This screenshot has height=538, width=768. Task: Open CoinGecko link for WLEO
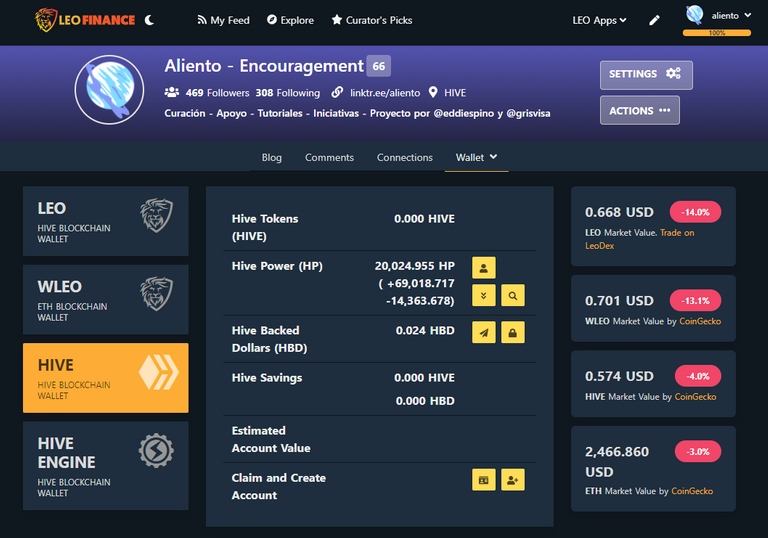click(x=700, y=321)
